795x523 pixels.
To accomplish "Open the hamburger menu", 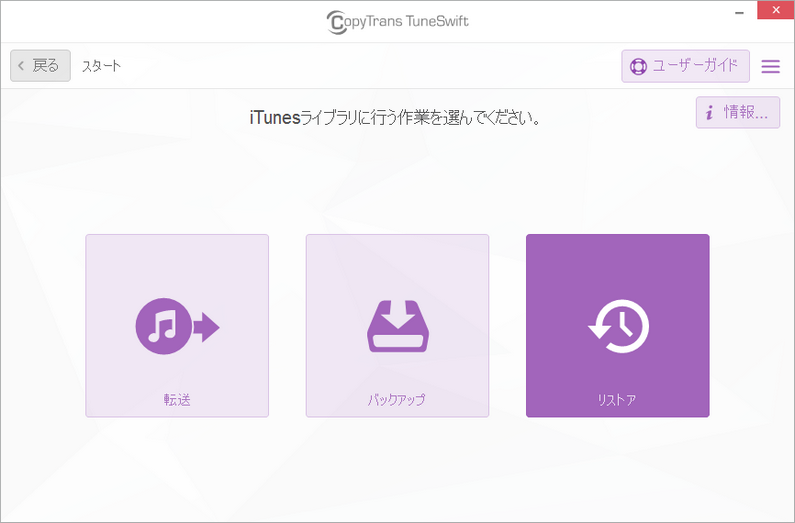I will (x=771, y=66).
